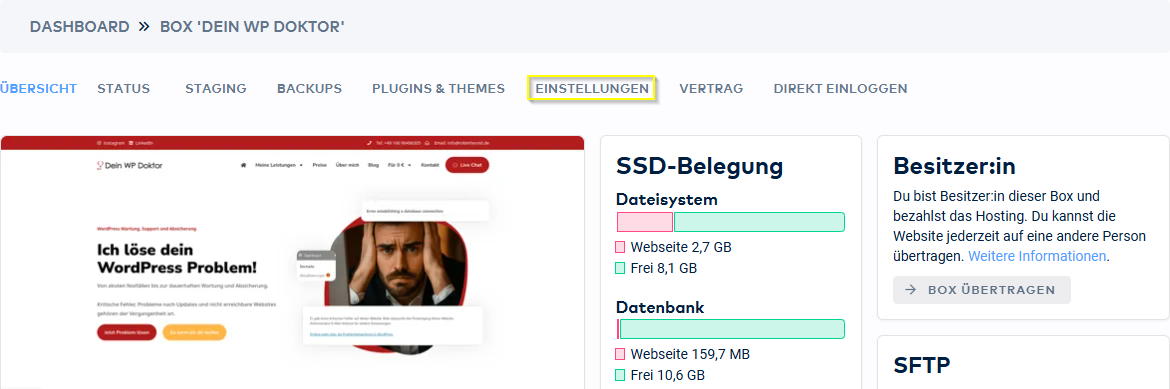This screenshot has height=389, width=1170.
Task: Click the Box übertragen button
Action: (x=982, y=290)
